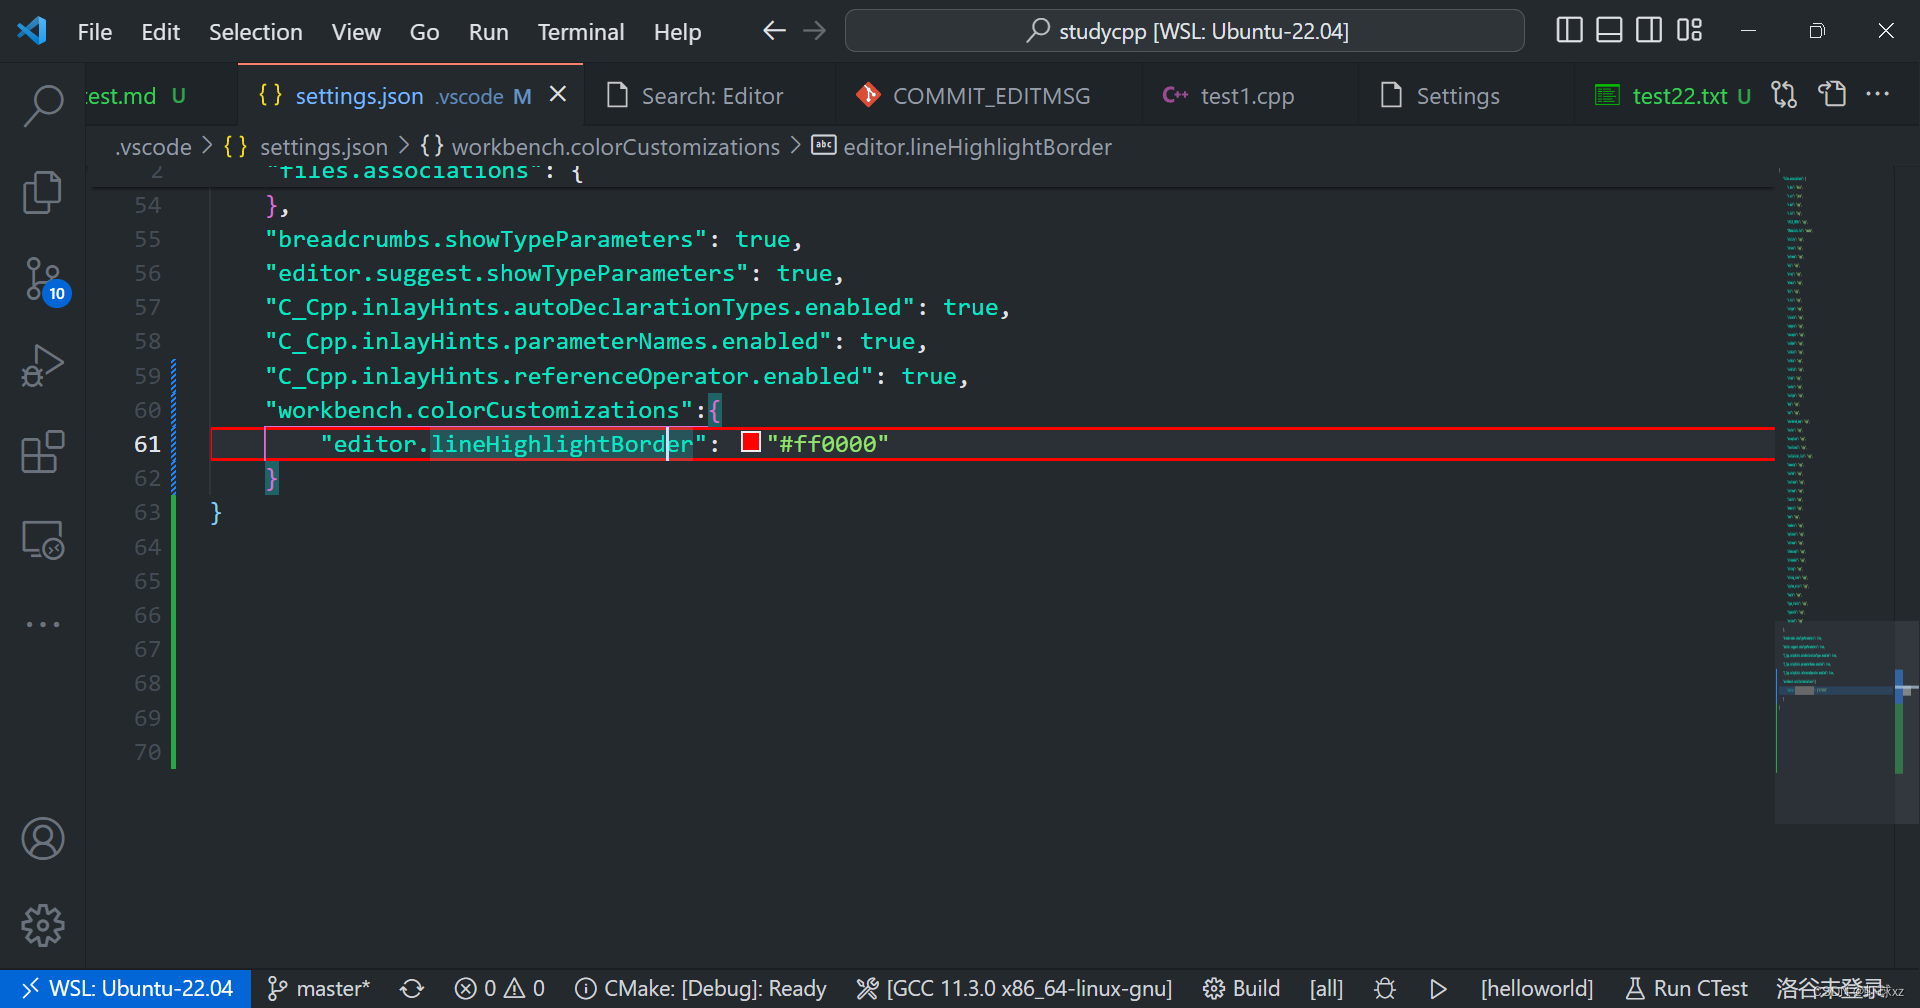Change the [all] build target
The width and height of the screenshot is (1920, 1008).
[1326, 989]
